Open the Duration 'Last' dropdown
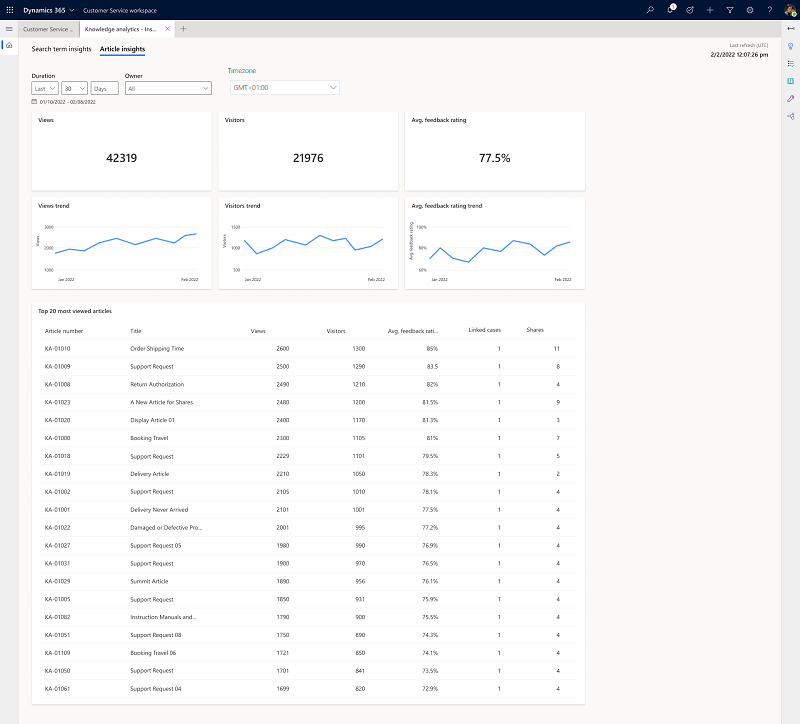The image size is (800, 724). point(45,88)
